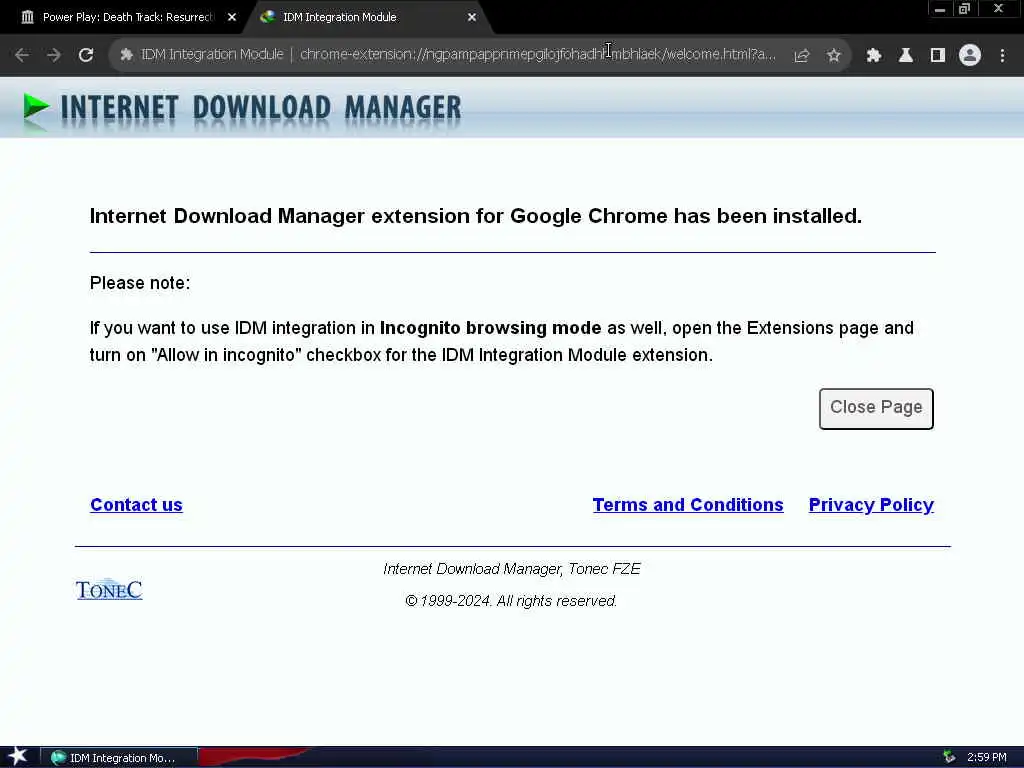Click the 'Please note:' text
This screenshot has height=768, width=1024.
click(x=140, y=283)
